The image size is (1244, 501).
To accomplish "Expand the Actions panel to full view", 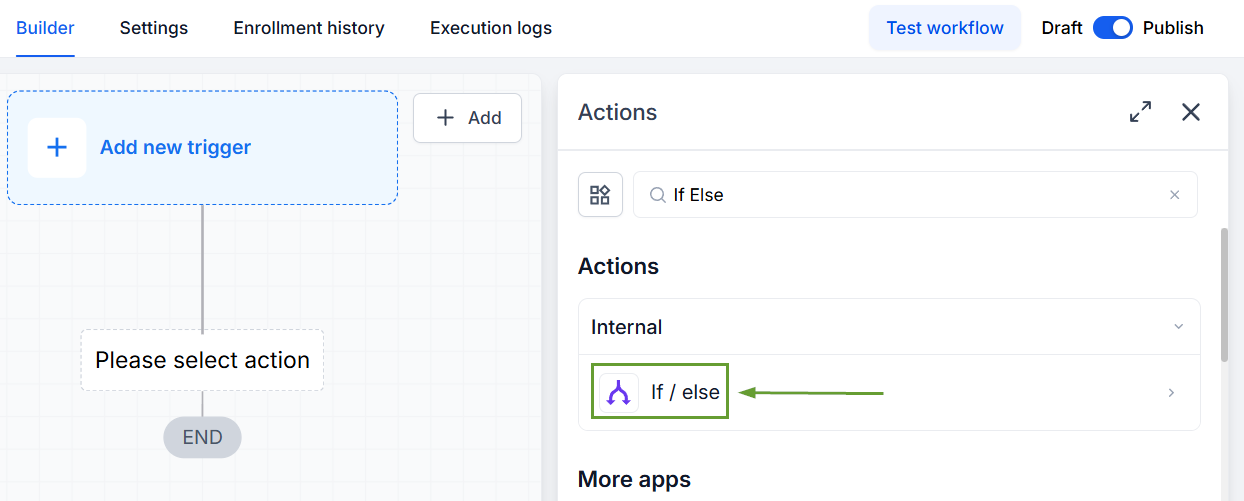I will 1140,112.
